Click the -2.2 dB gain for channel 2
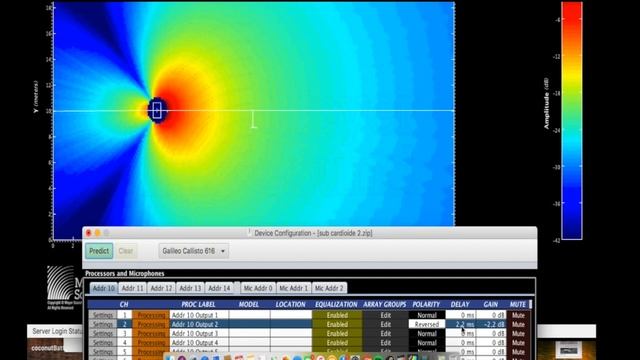Viewport: 640px width, 360px height. (491, 324)
